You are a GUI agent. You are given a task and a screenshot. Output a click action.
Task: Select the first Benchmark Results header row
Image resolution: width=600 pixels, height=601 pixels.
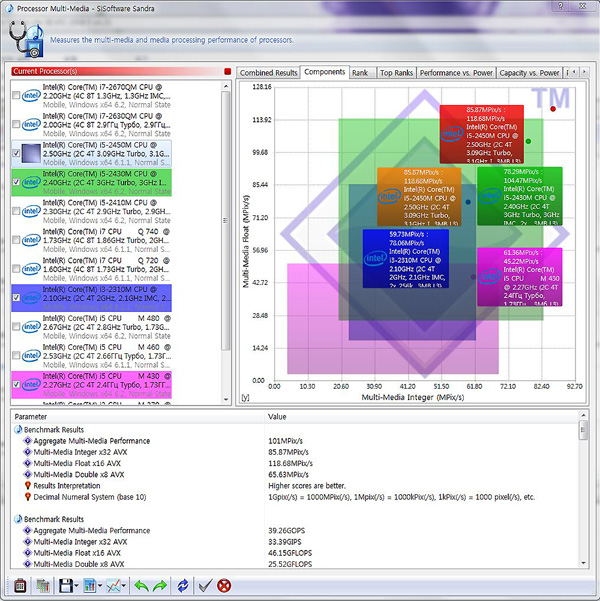[295, 430]
